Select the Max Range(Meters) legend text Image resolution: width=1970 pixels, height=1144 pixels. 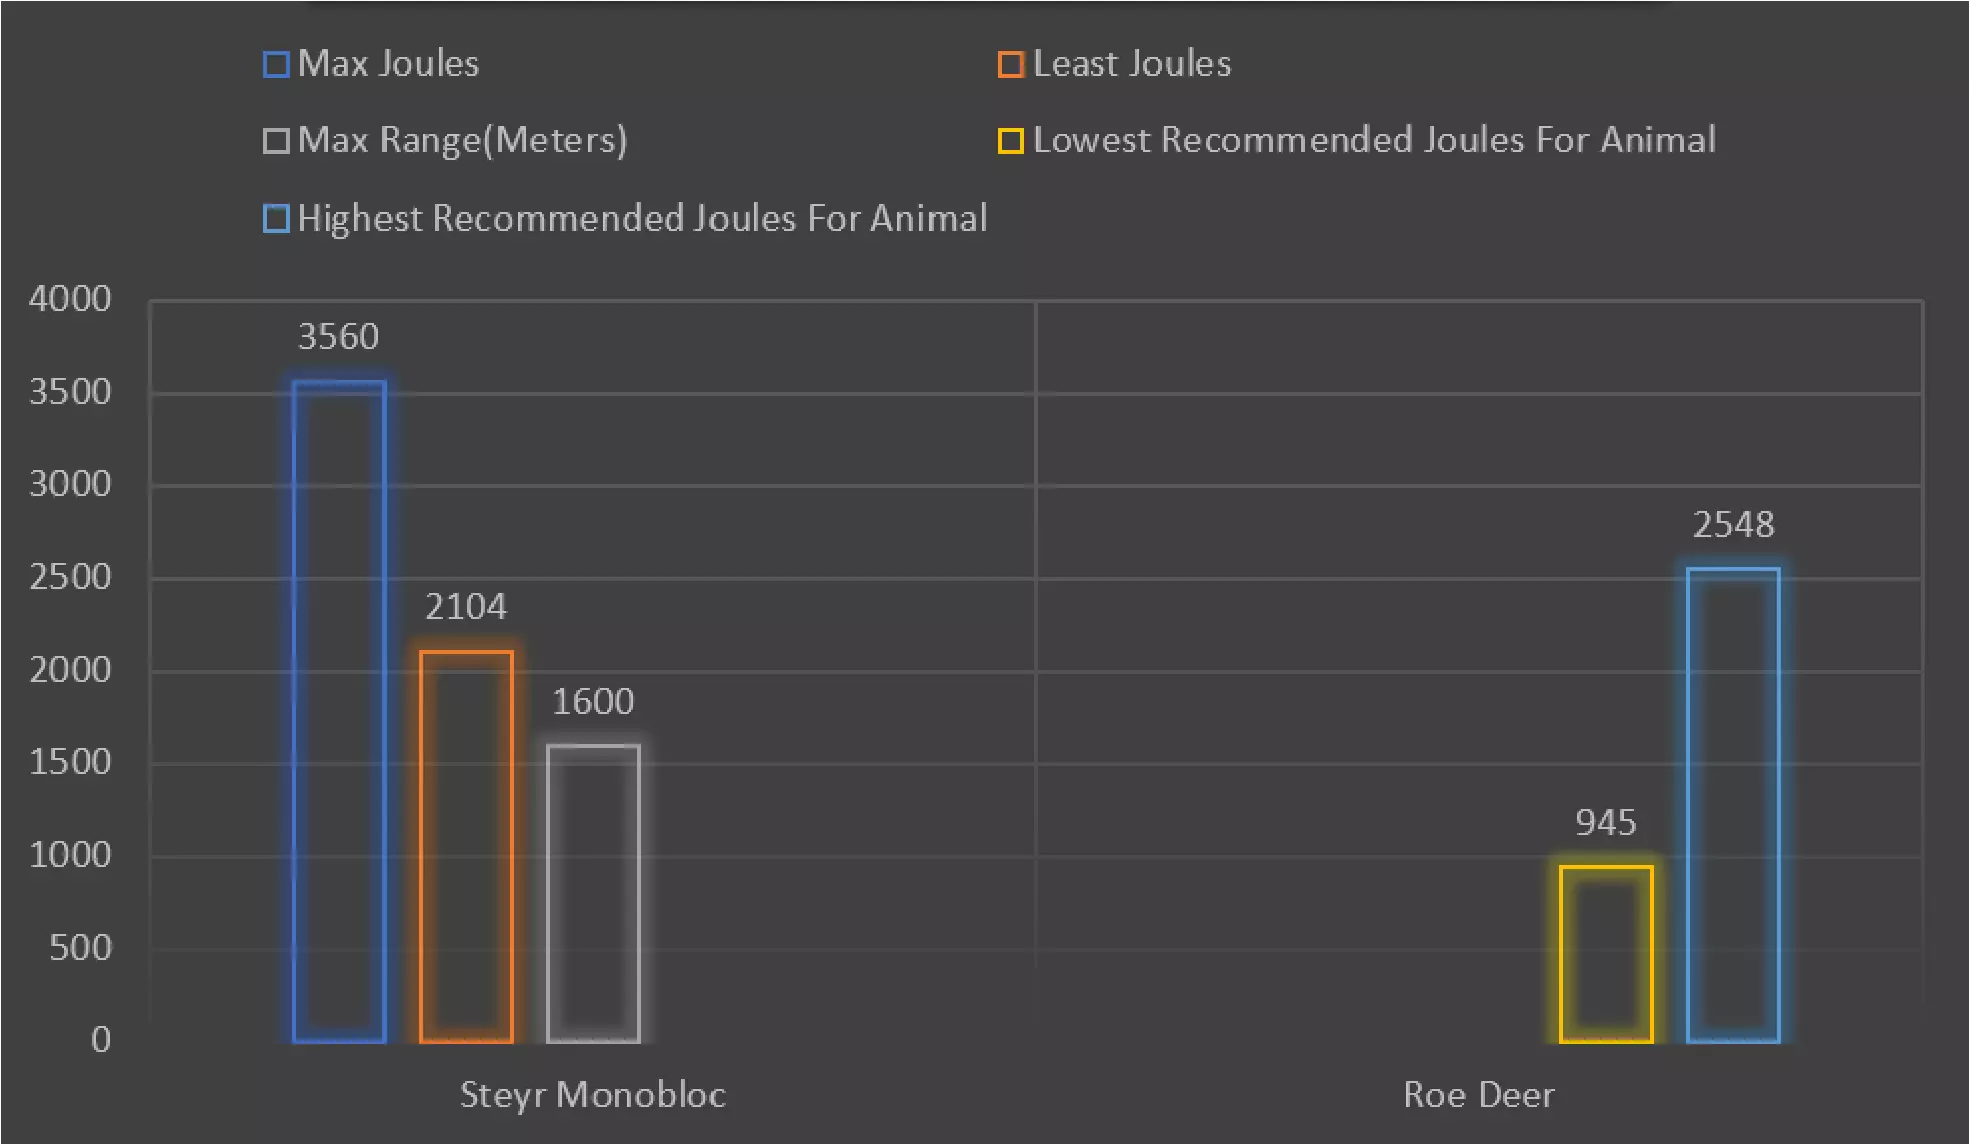463,140
